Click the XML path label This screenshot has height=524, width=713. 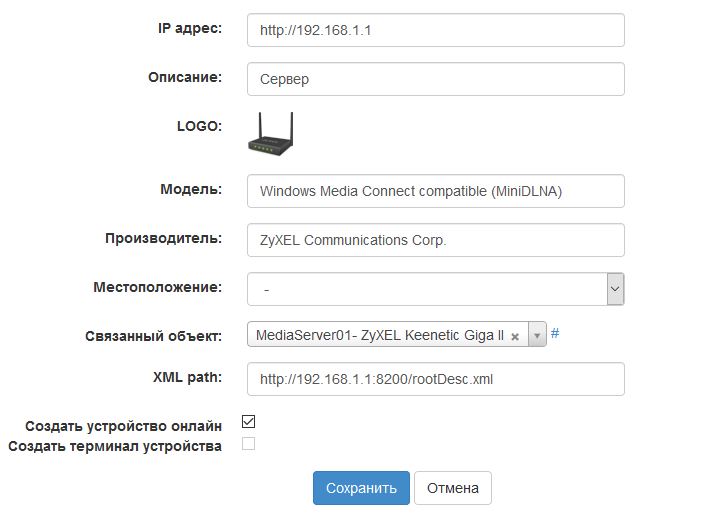click(x=186, y=377)
